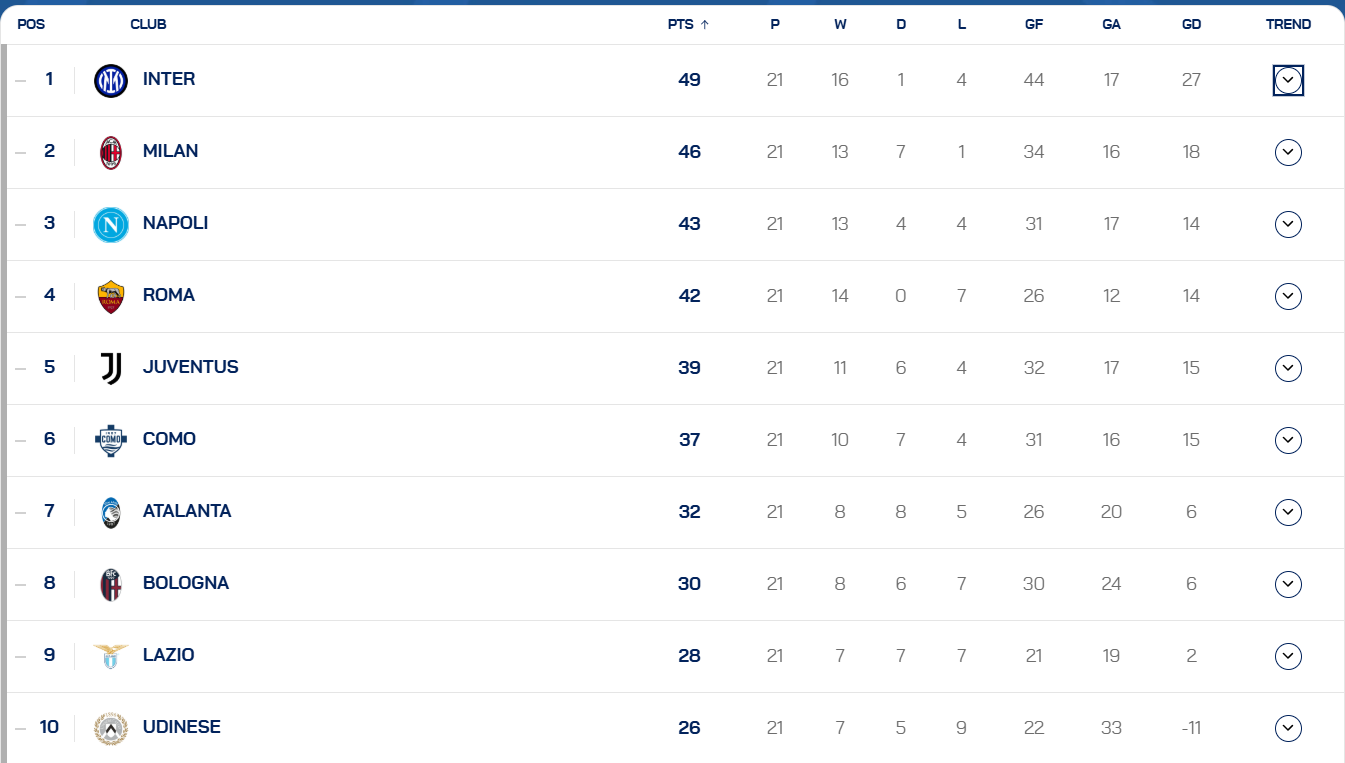Click the Lazio eagle logo
Image resolution: width=1345 pixels, height=763 pixels.
pos(111,657)
